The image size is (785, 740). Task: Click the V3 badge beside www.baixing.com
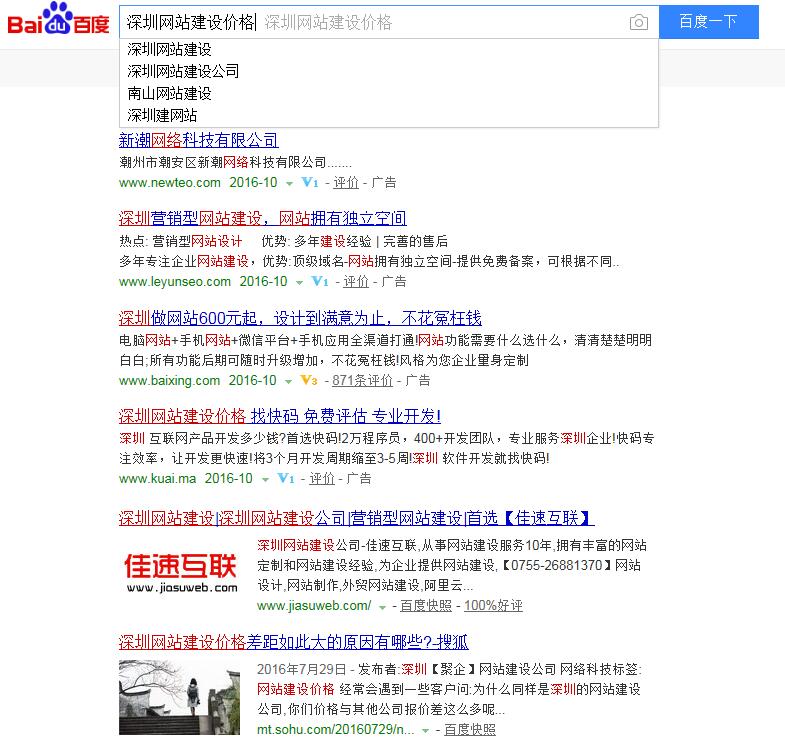[309, 381]
